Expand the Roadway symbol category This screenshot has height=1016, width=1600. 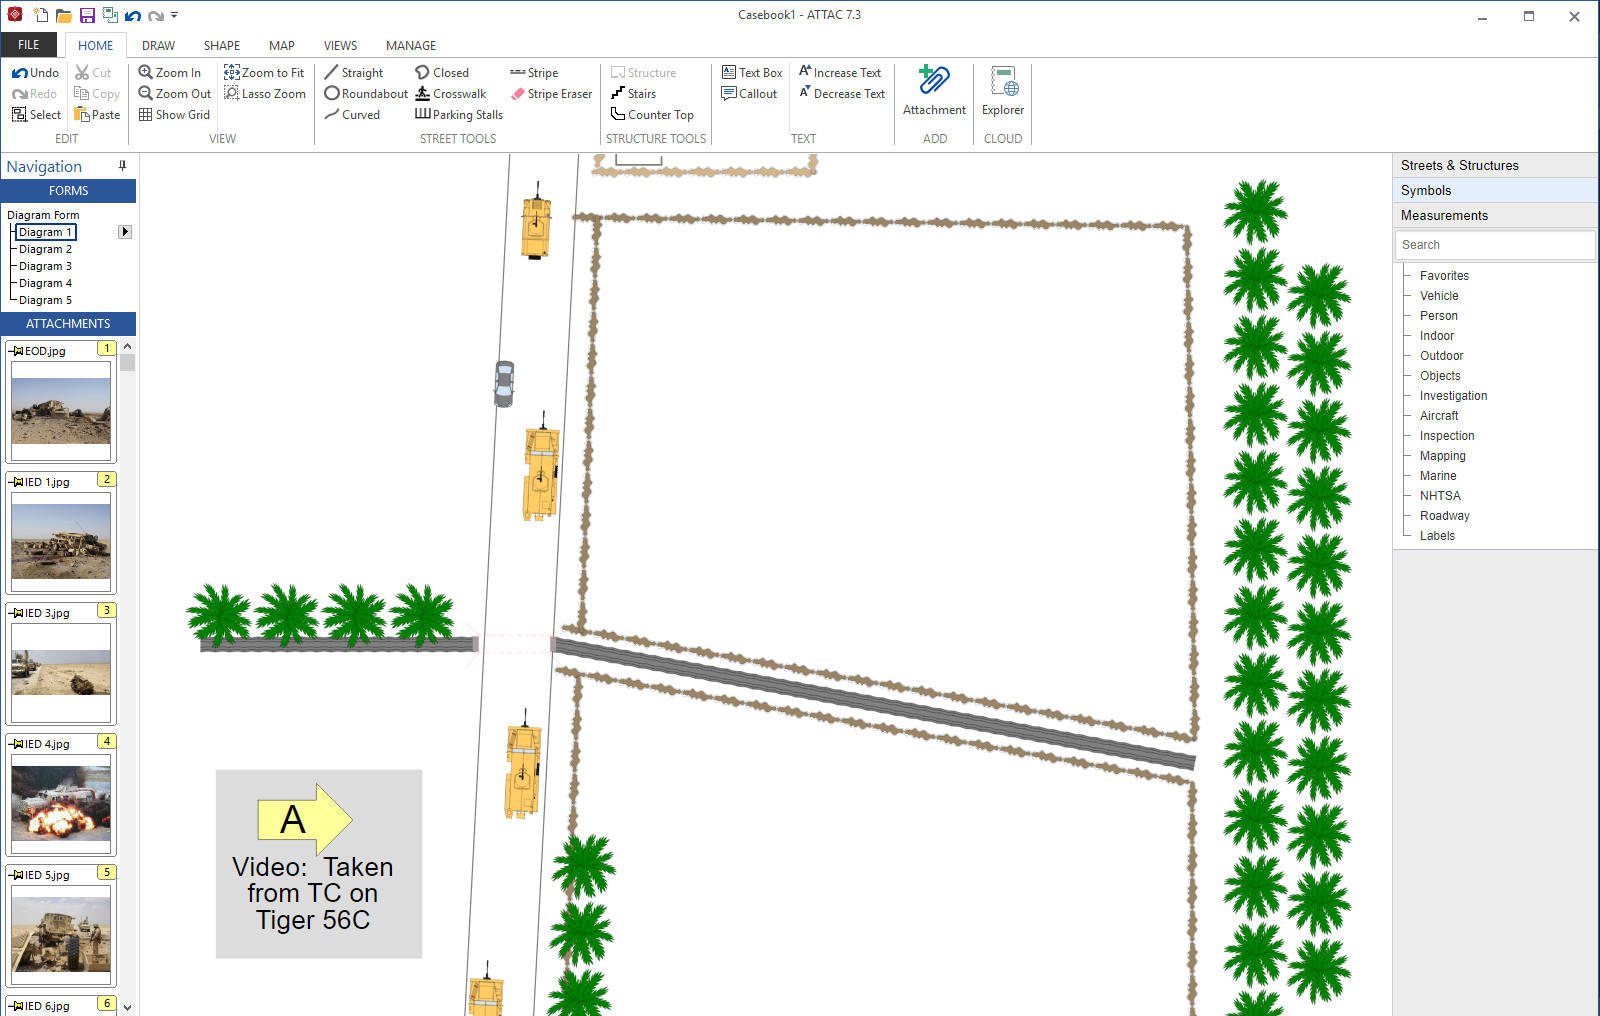1444,516
